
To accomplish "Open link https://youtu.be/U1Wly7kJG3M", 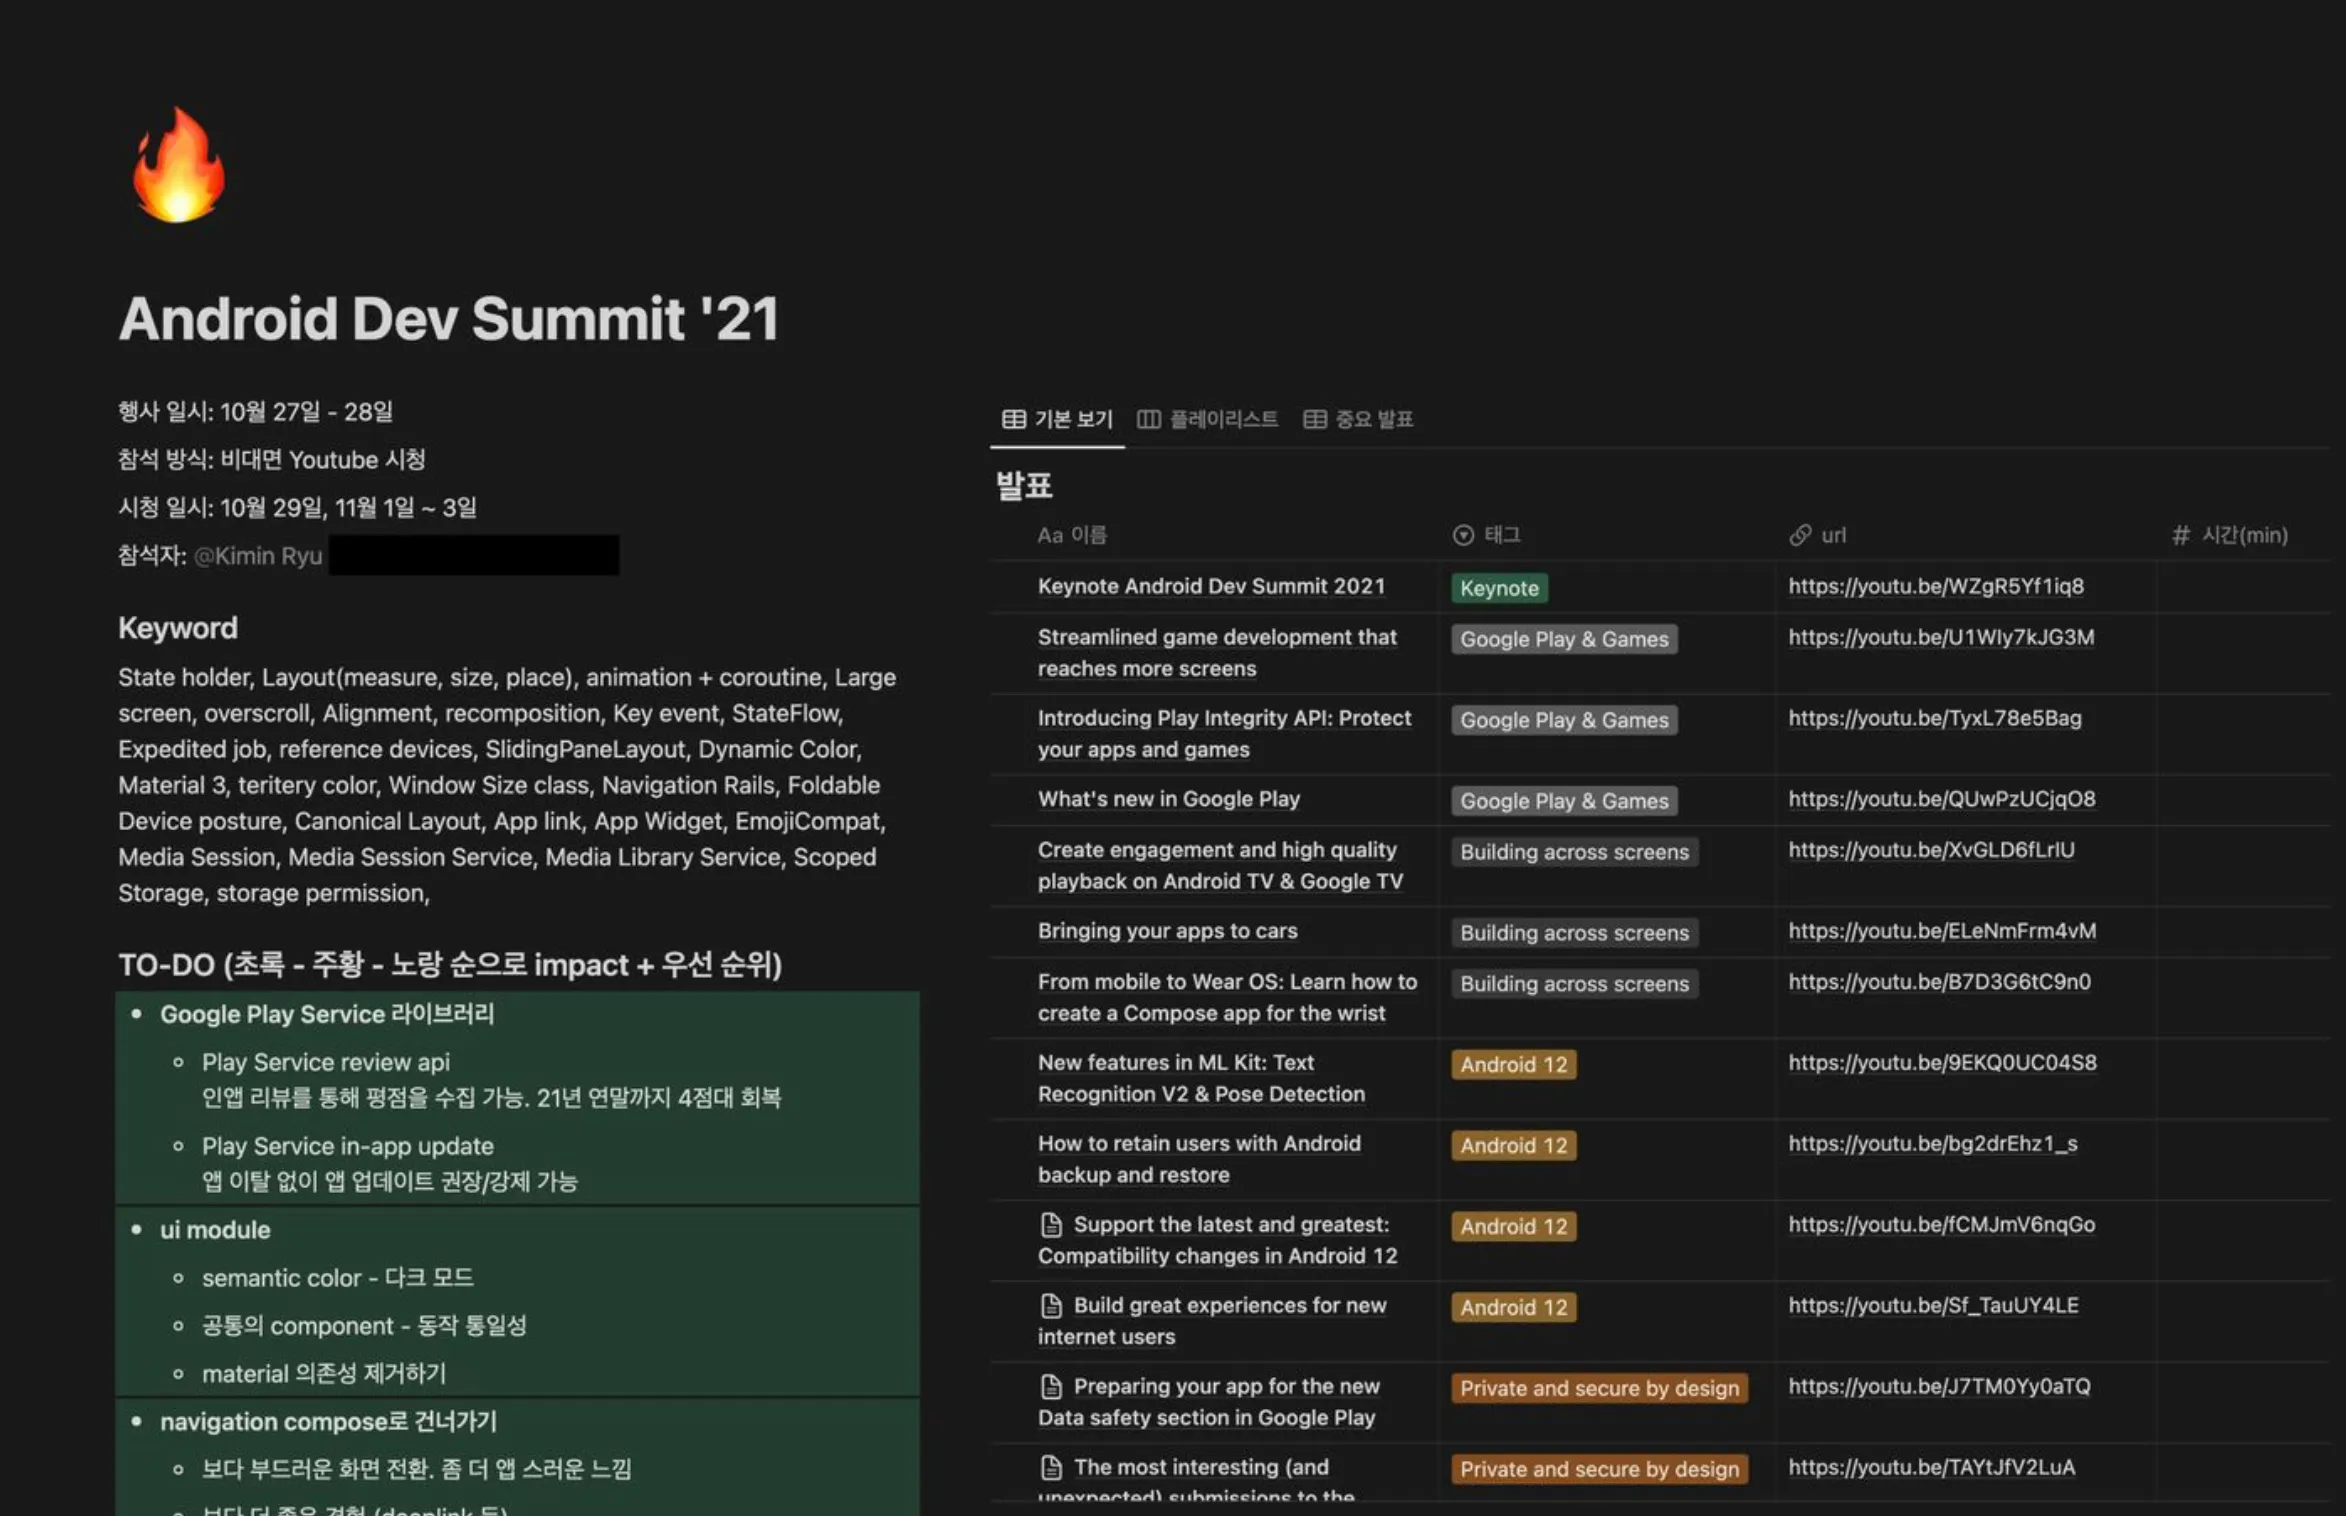I will [1941, 638].
